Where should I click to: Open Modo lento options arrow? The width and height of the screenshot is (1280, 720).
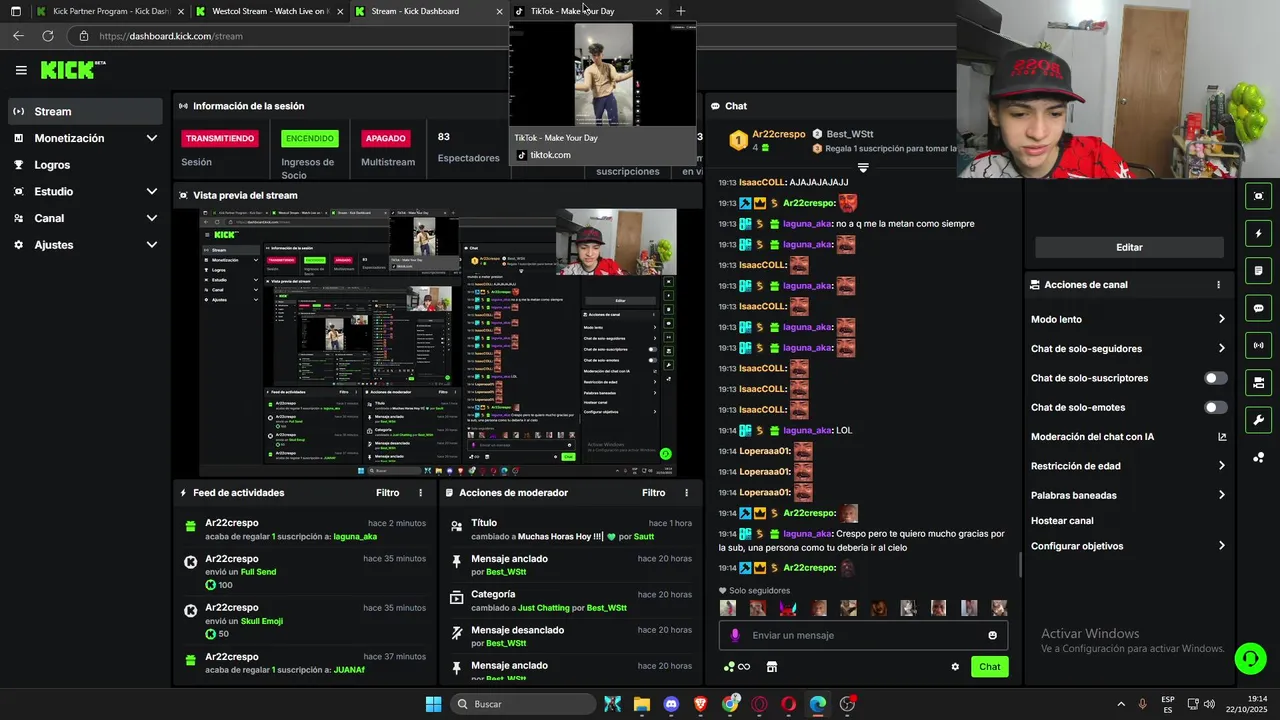pos(1221,319)
